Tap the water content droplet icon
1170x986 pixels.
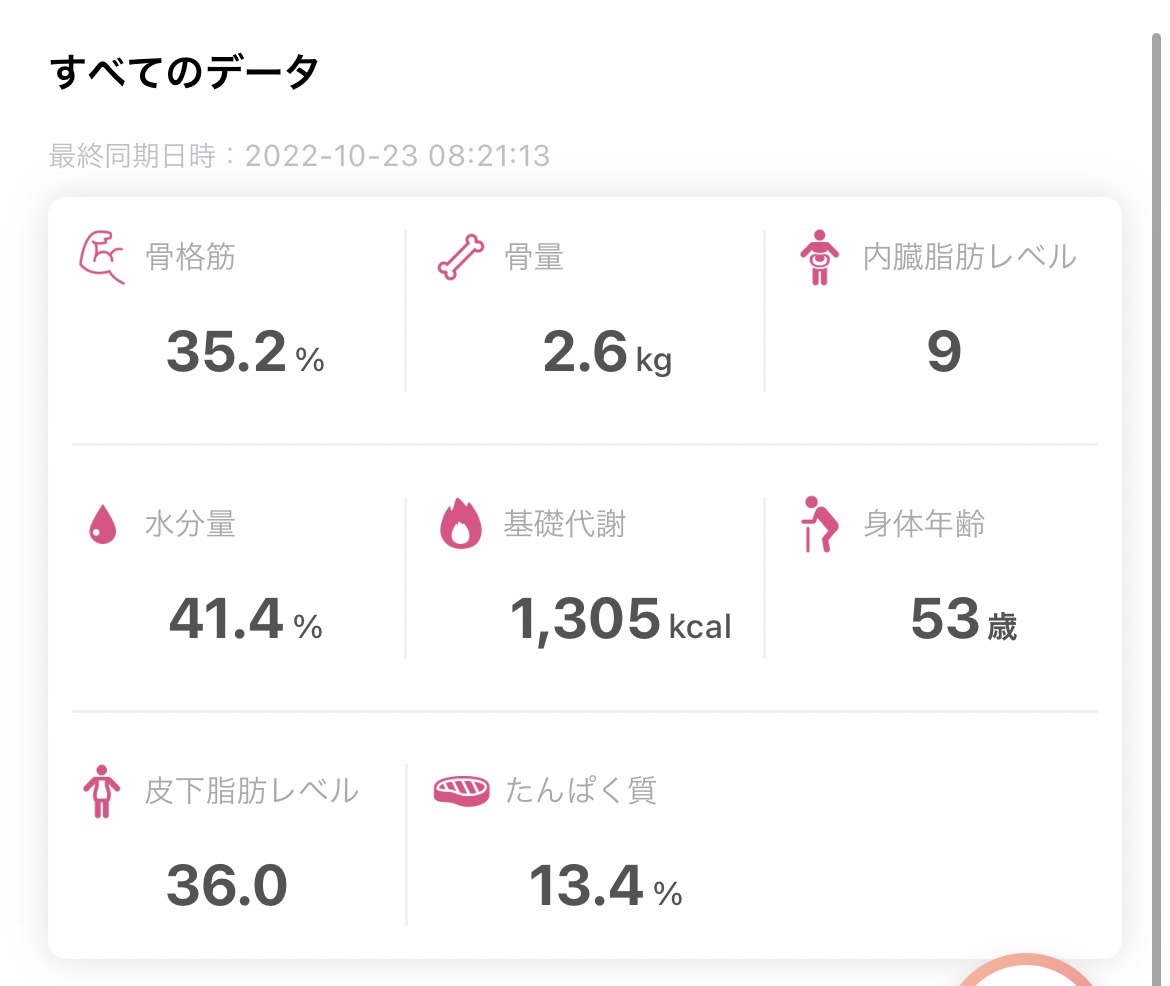click(x=102, y=524)
